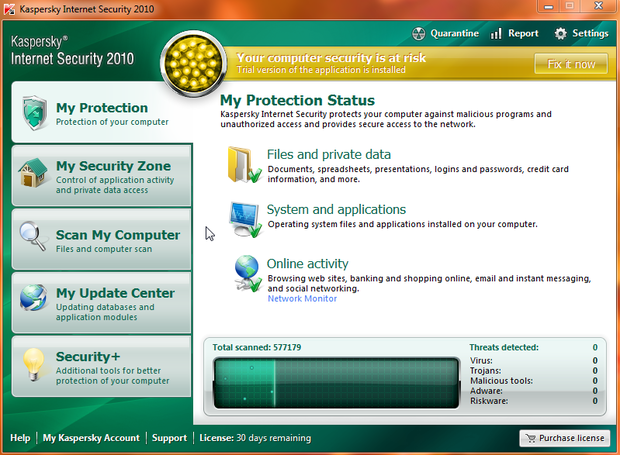620x455 pixels.
Task: Click the yellow security status indicator orb
Action: coord(193,64)
